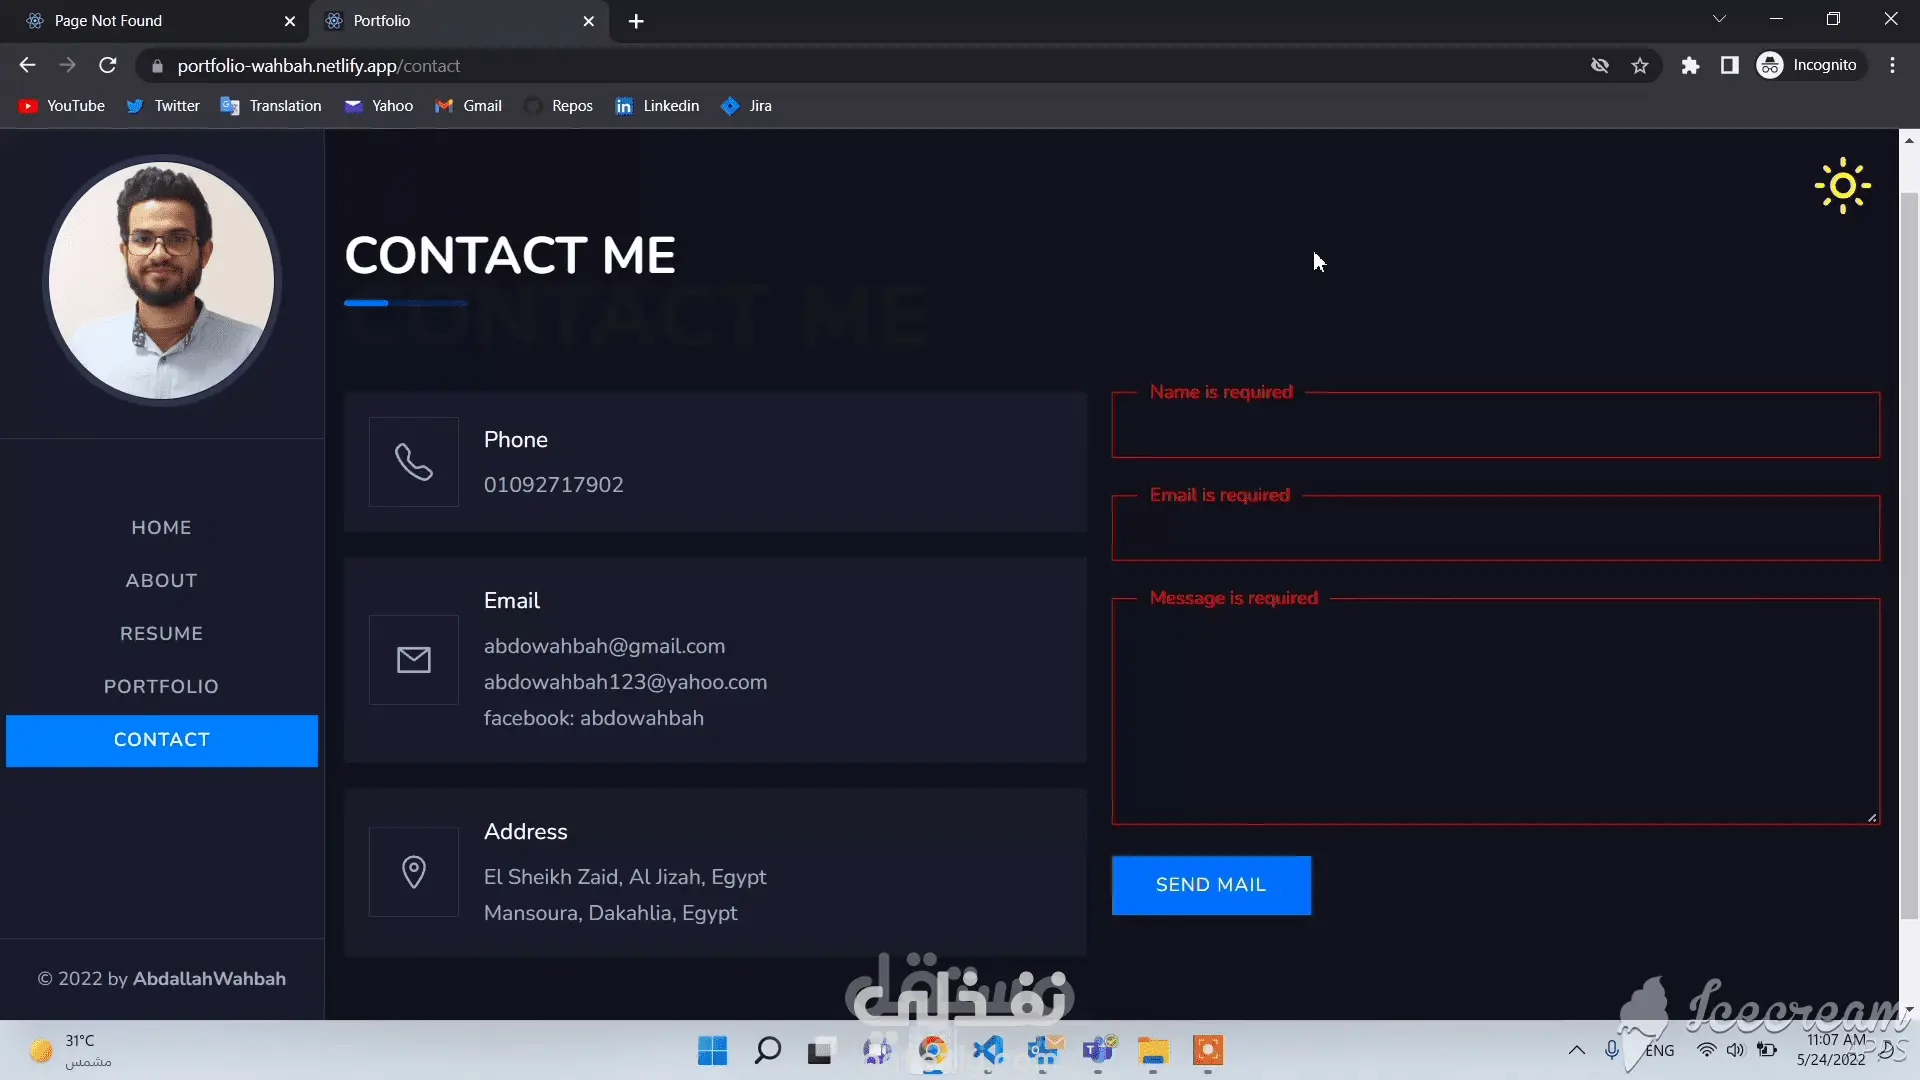Bookmark this page with the star icon
This screenshot has width=1920, height=1080.
pyautogui.click(x=1640, y=66)
